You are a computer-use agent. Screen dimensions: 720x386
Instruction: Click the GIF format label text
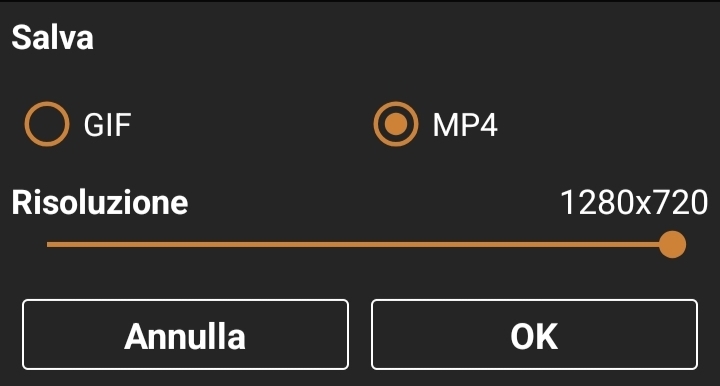[x=107, y=124]
